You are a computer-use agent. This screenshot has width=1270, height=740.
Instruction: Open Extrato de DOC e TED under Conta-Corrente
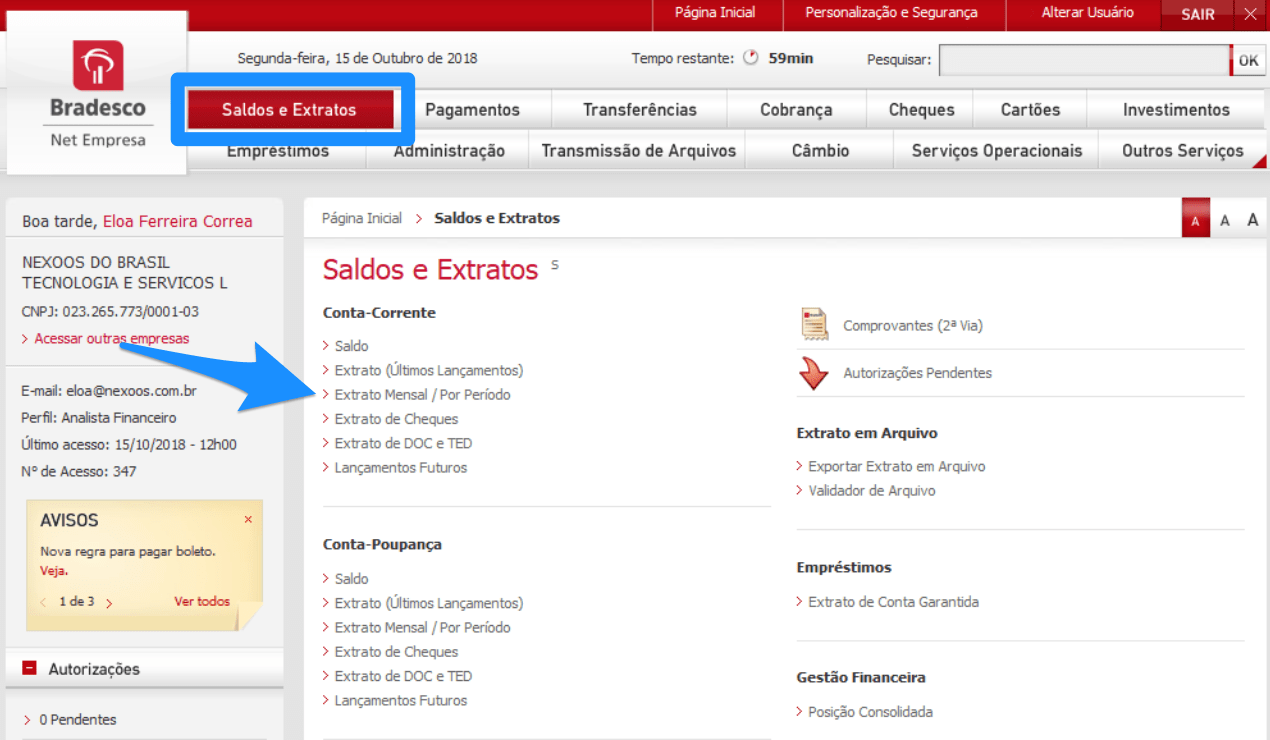pyautogui.click(x=403, y=443)
